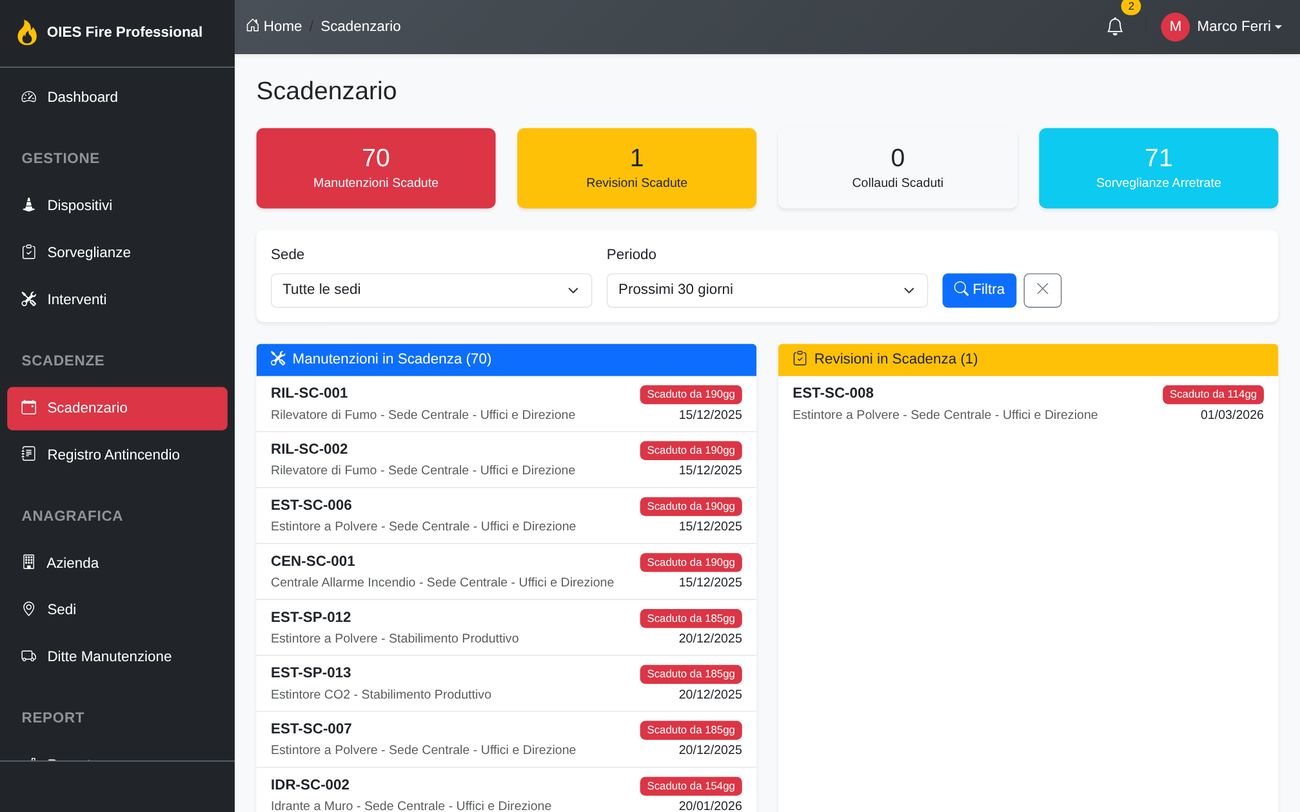Open Dispositivi menu item
This screenshot has width=1300, height=812.
tap(117, 205)
